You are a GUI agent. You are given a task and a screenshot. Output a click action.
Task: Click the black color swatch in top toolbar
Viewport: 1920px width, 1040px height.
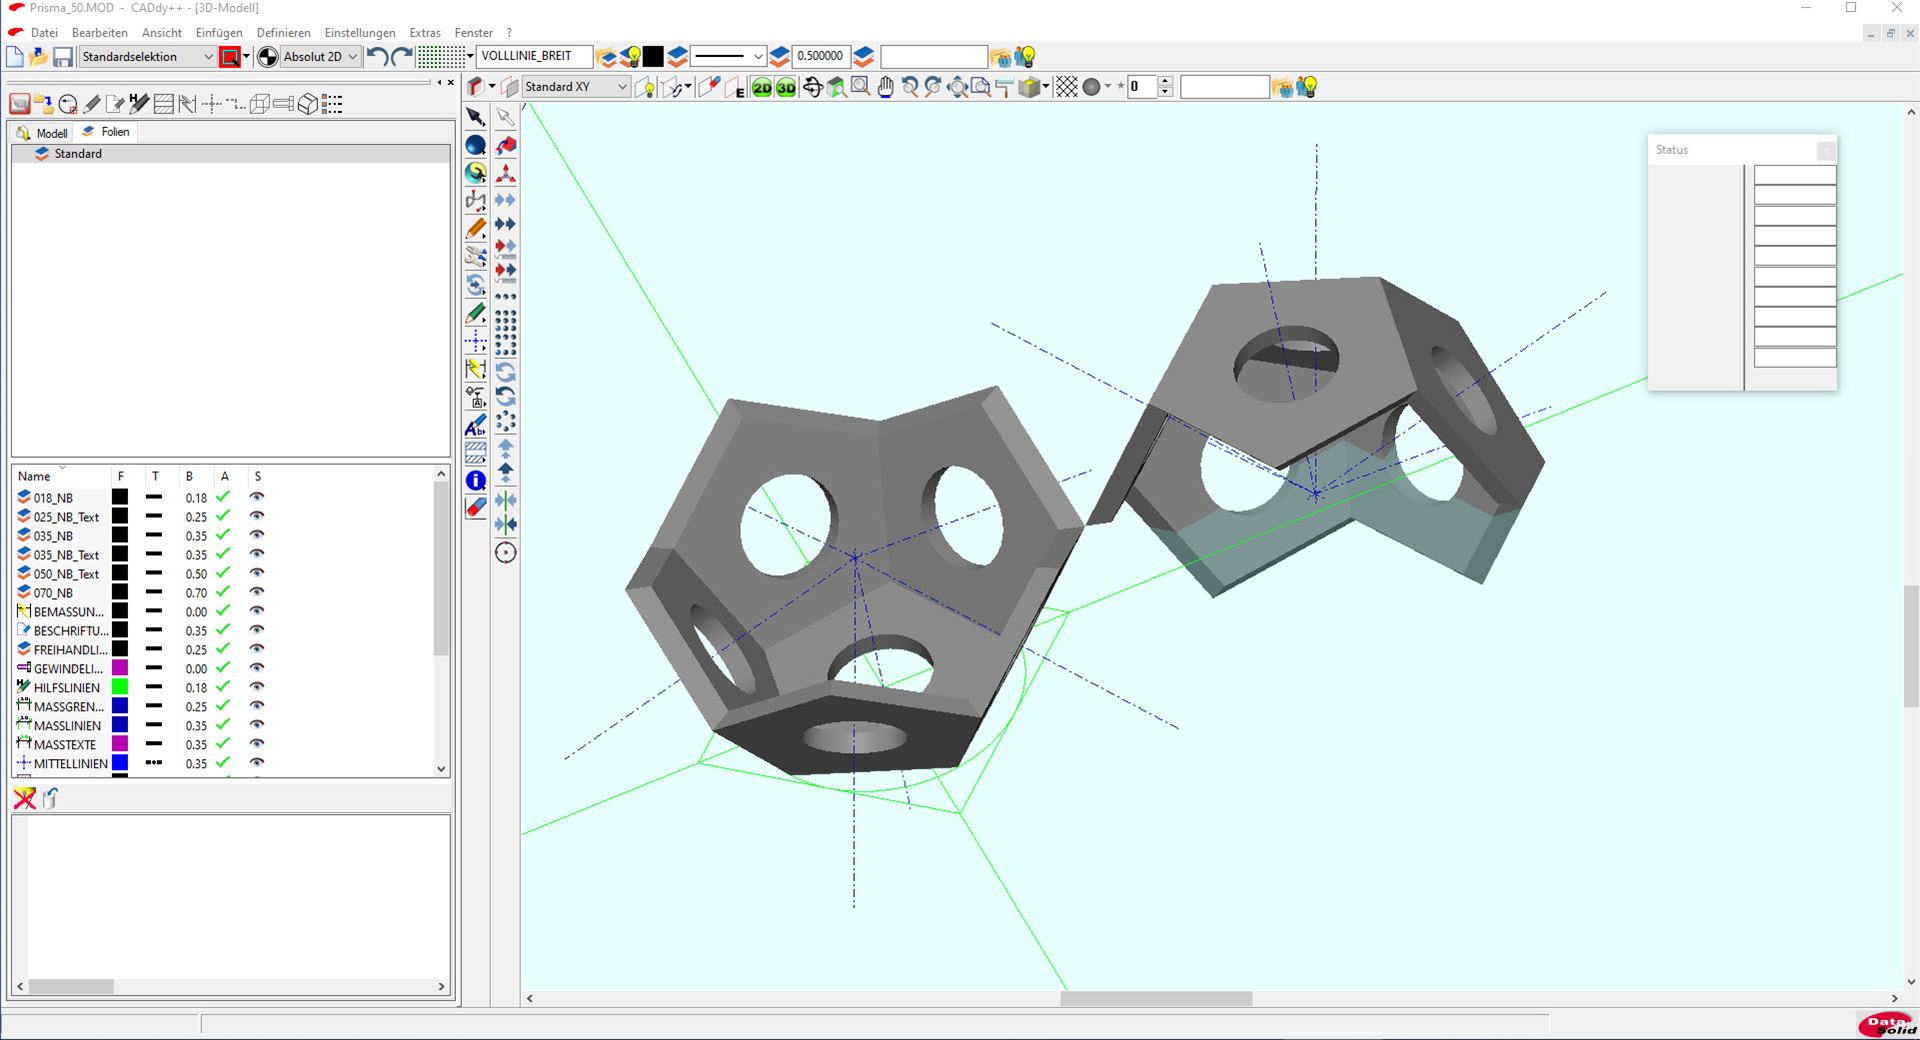[653, 56]
